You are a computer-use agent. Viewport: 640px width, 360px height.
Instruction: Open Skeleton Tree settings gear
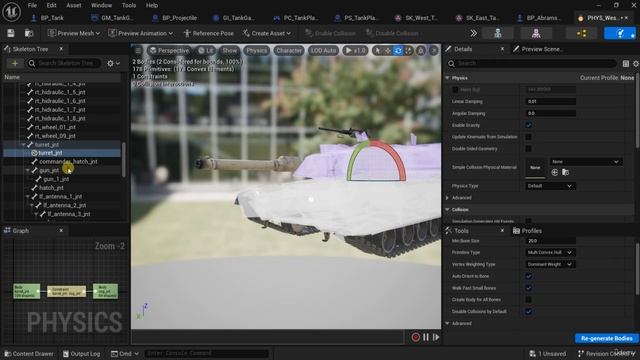pos(113,63)
